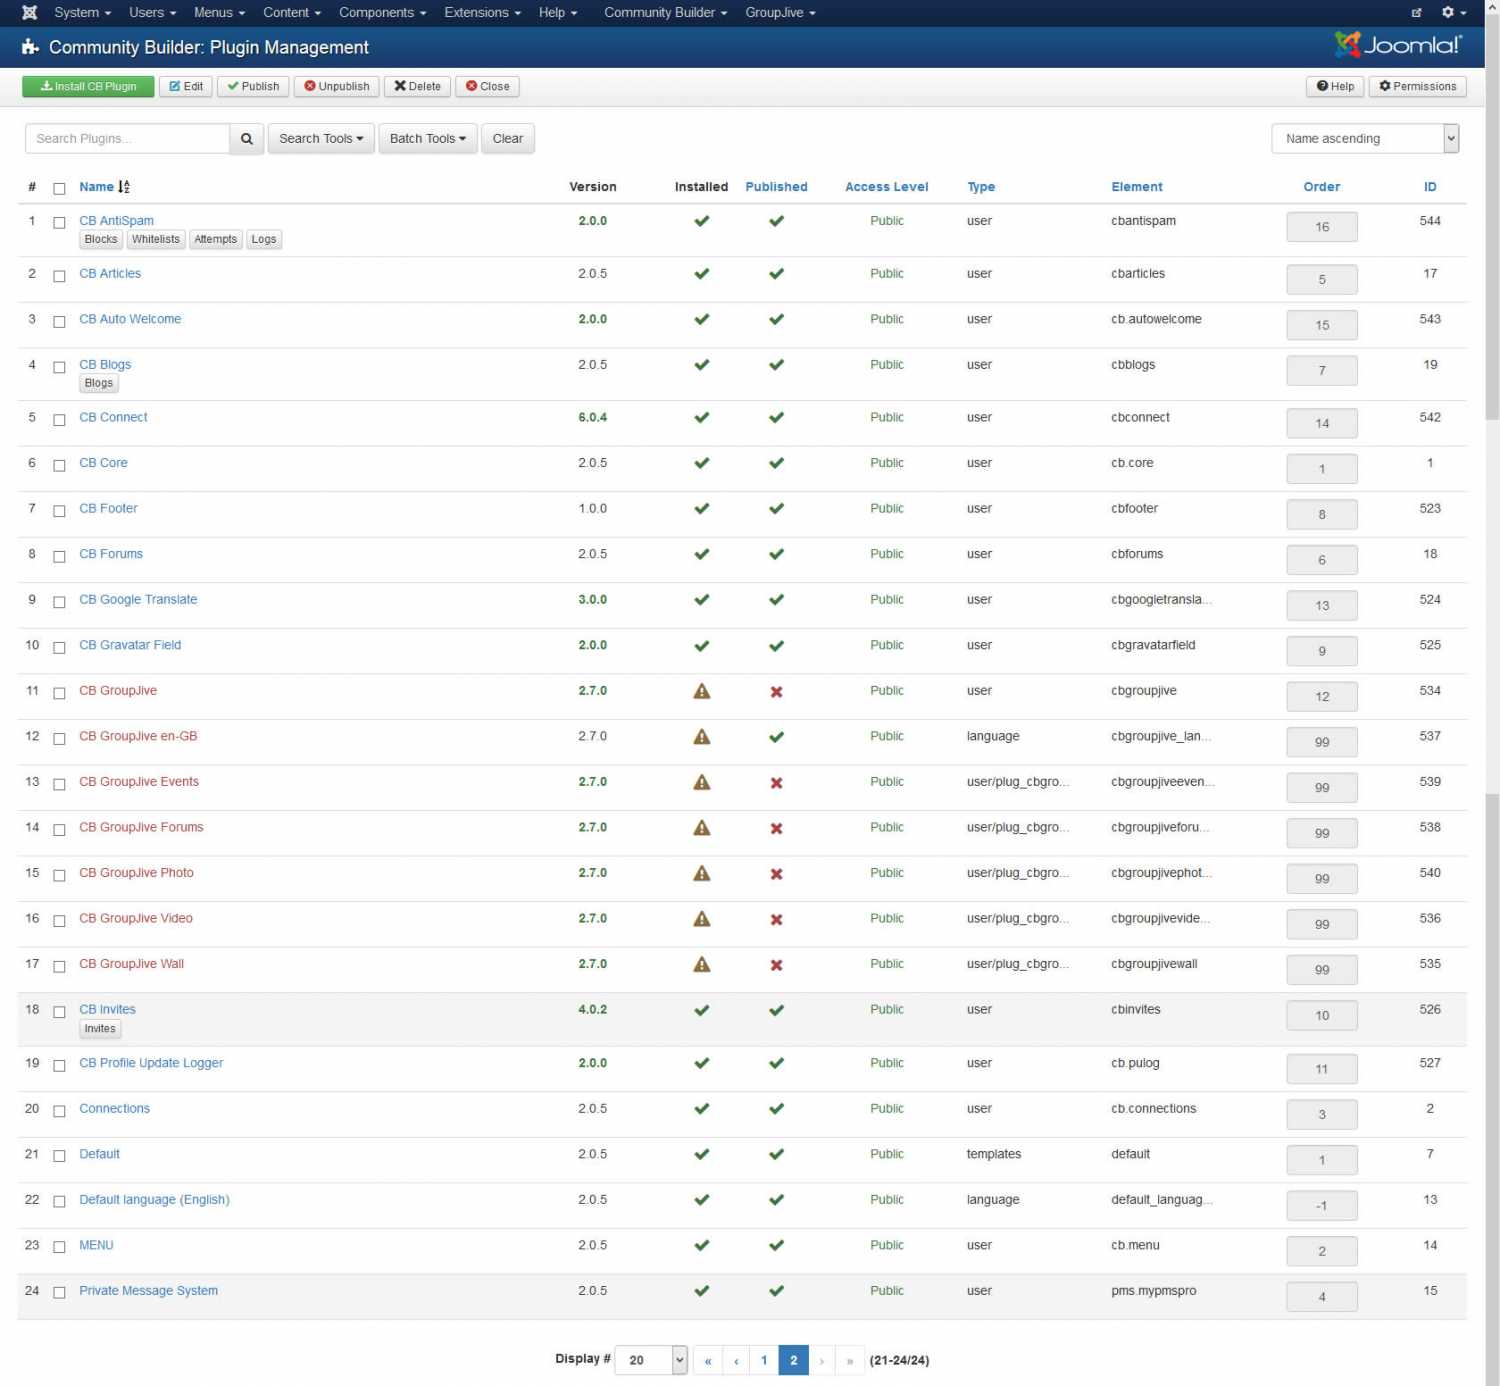
Task: Open the Name ascending sort dropdown
Action: point(1365,139)
